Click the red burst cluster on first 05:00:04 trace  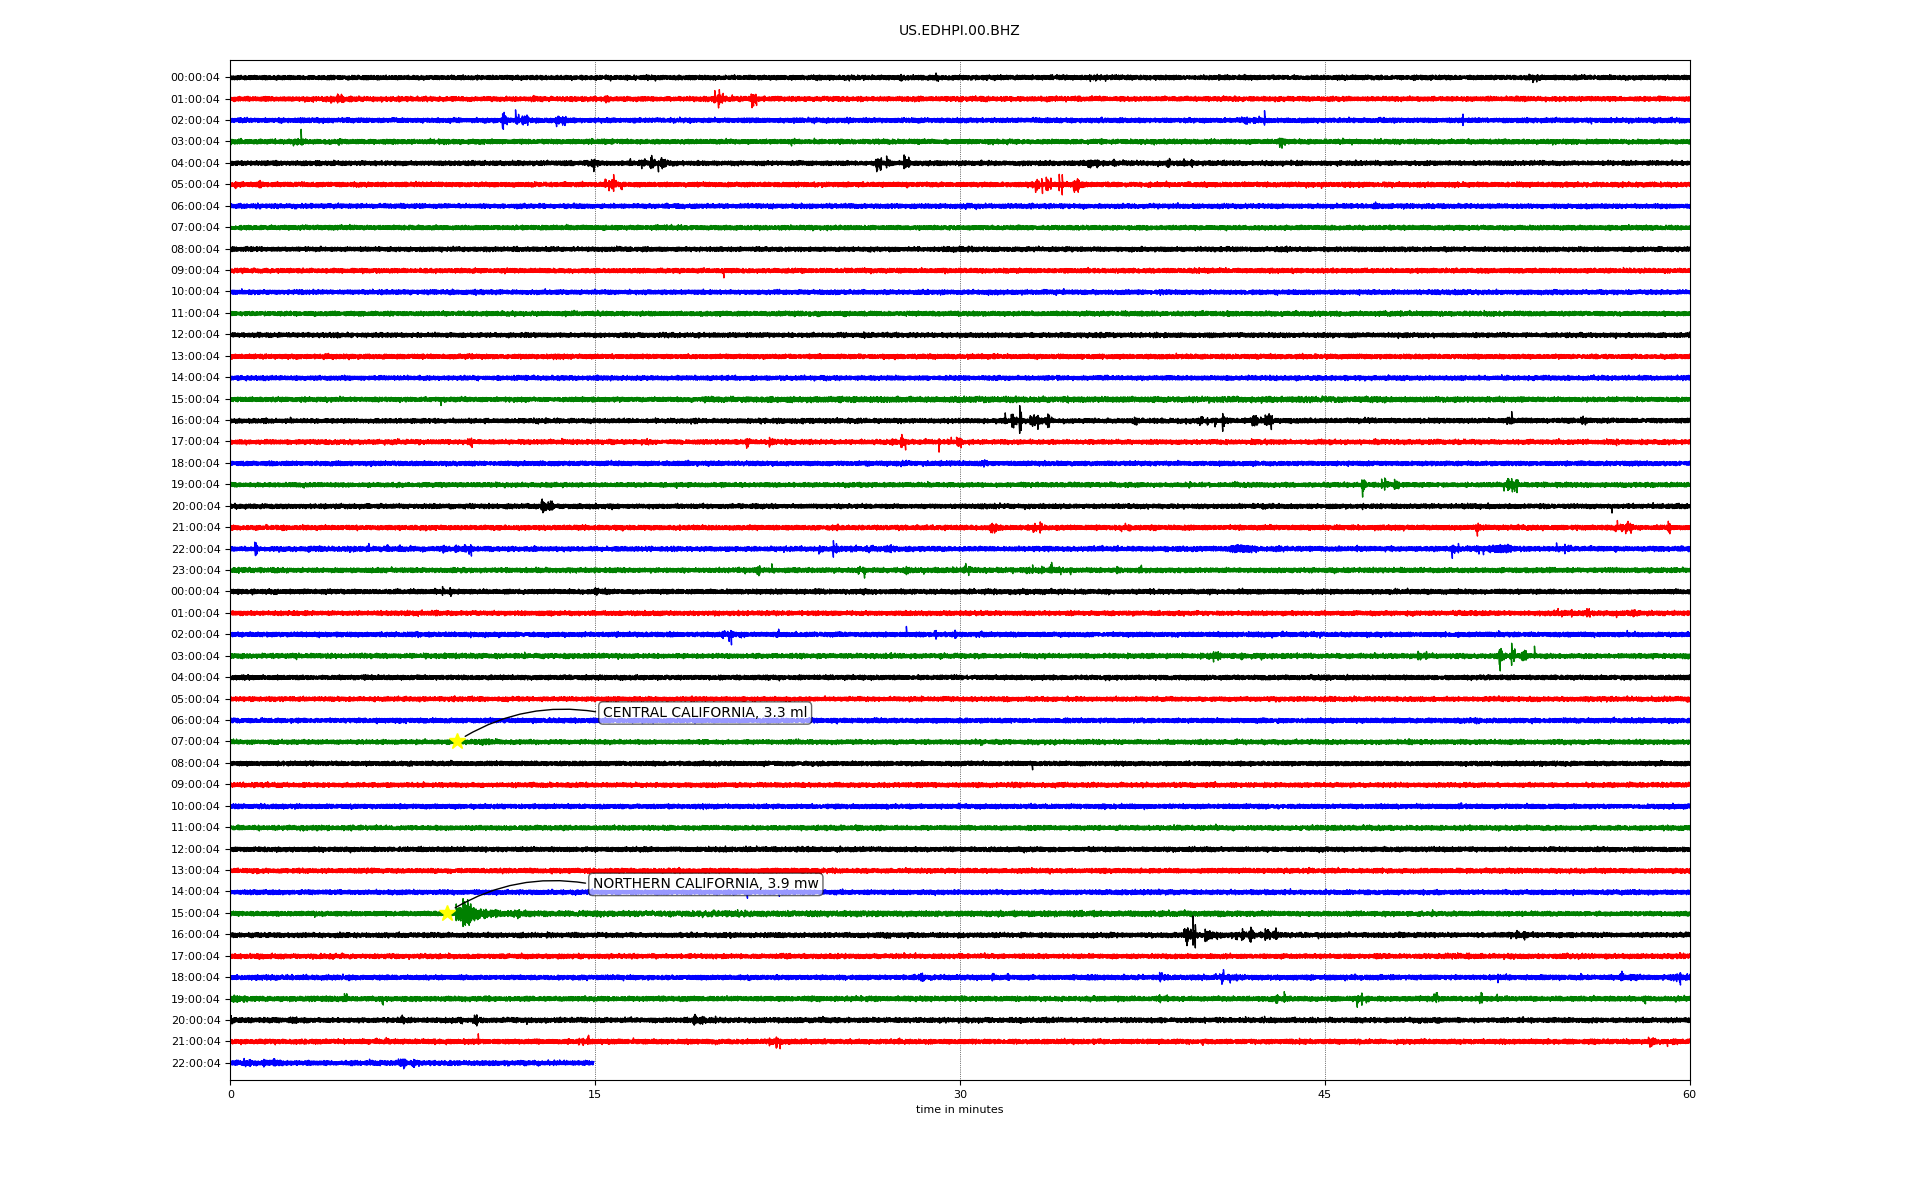[1055, 184]
